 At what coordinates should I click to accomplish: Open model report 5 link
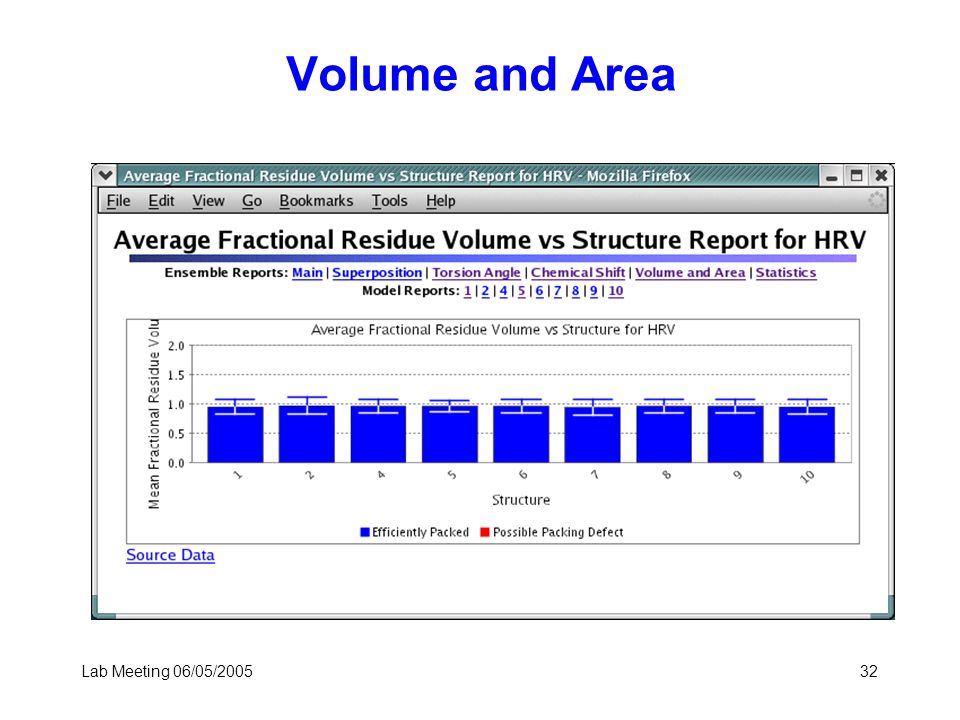click(x=522, y=291)
